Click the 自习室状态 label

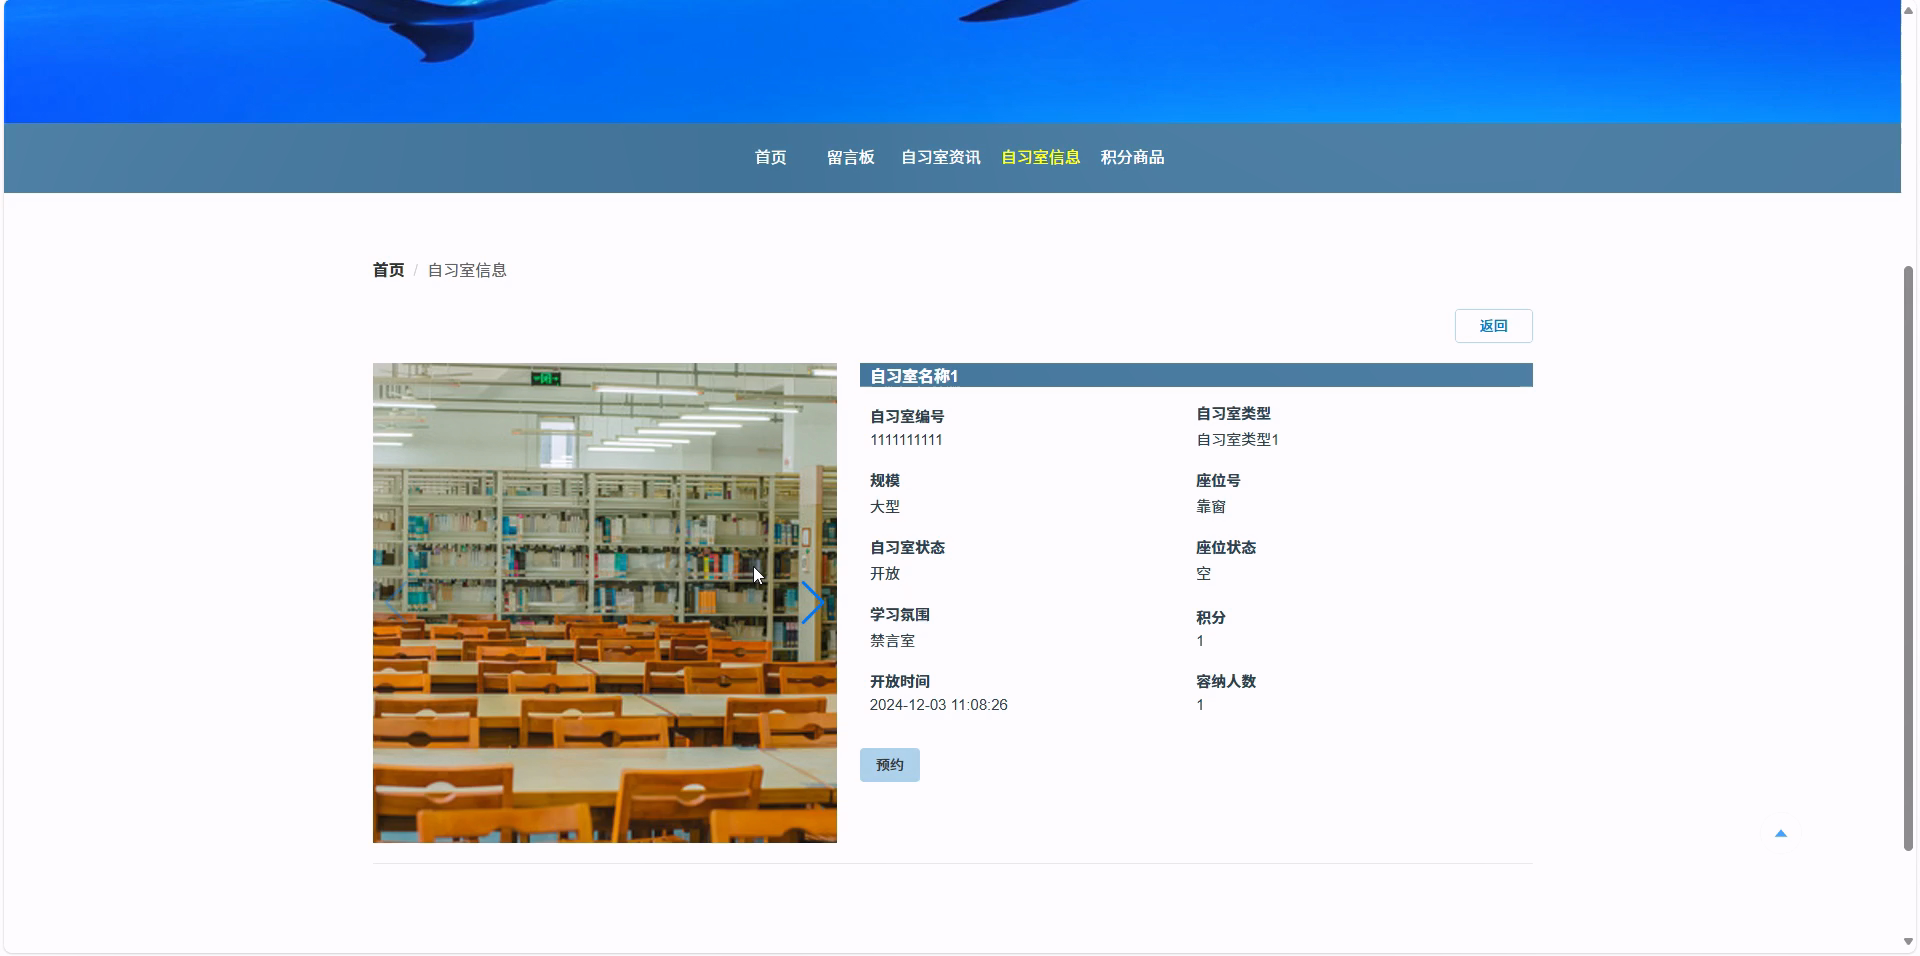pos(907,547)
